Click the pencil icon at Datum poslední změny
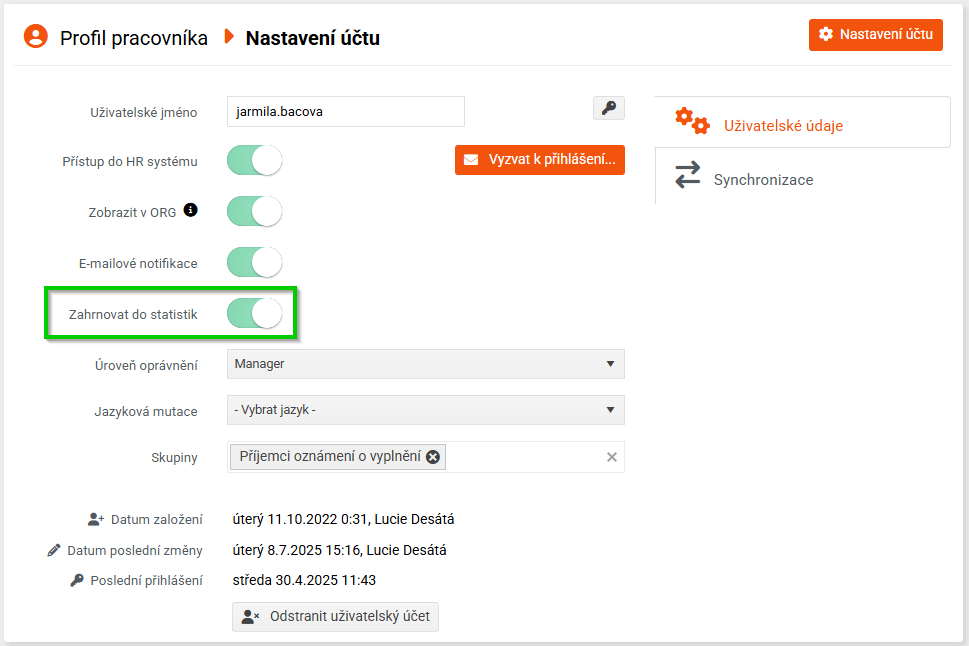969x646 pixels. [54, 550]
